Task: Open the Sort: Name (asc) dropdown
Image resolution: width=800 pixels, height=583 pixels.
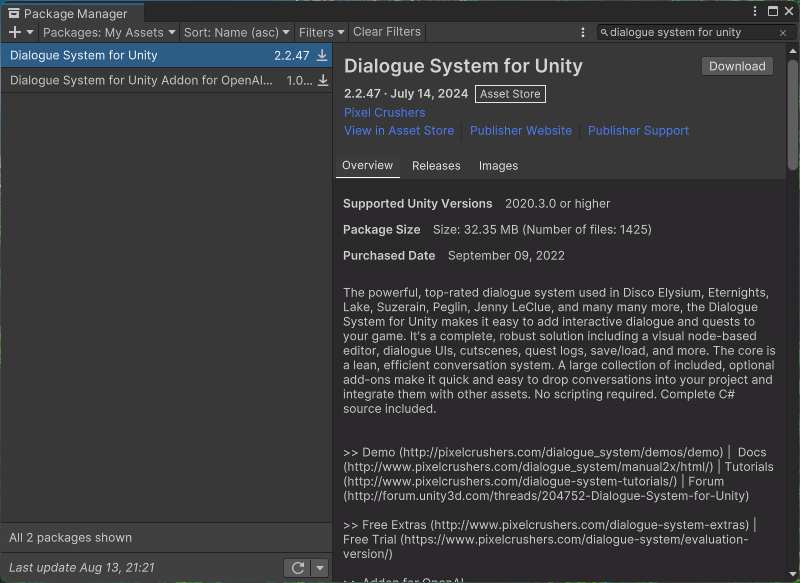Action: 237,33
